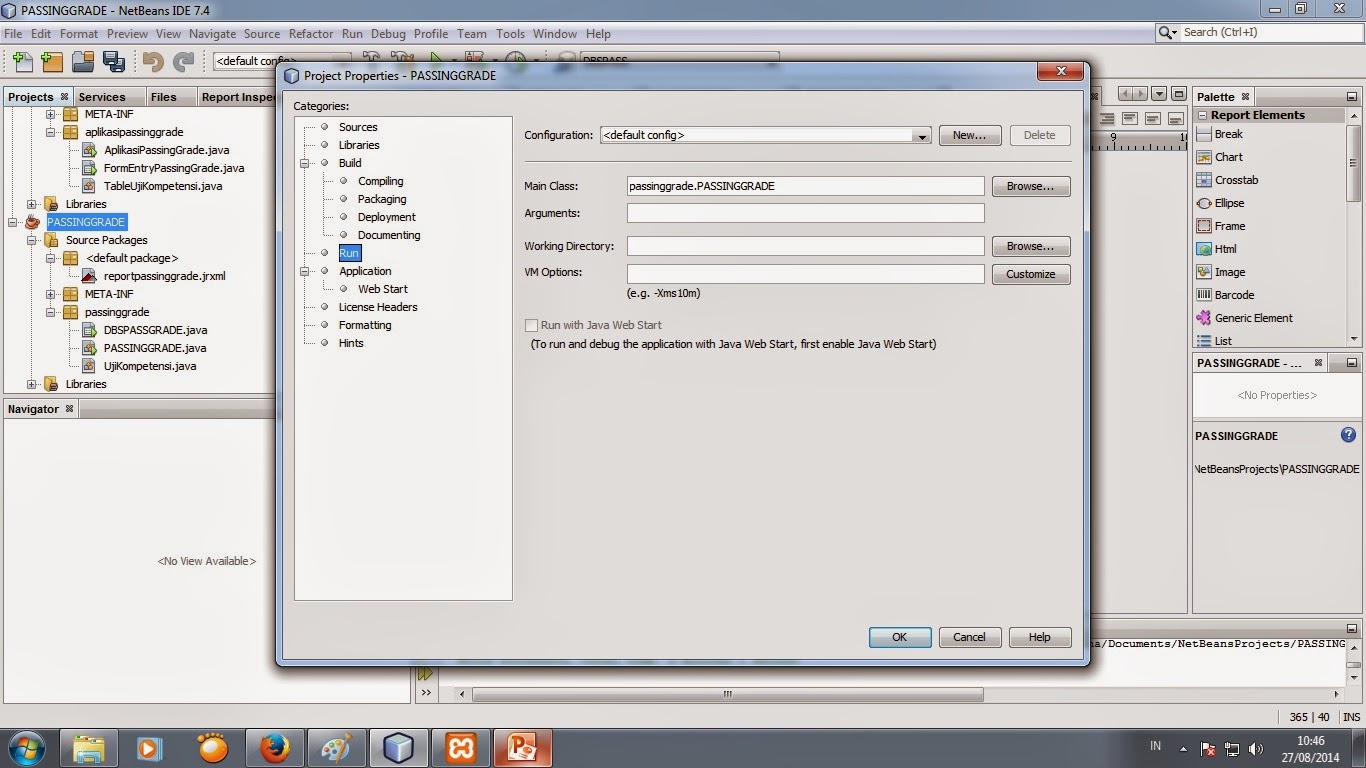The height and width of the screenshot is (768, 1366).
Task: Open the File menu
Action: click(12, 33)
